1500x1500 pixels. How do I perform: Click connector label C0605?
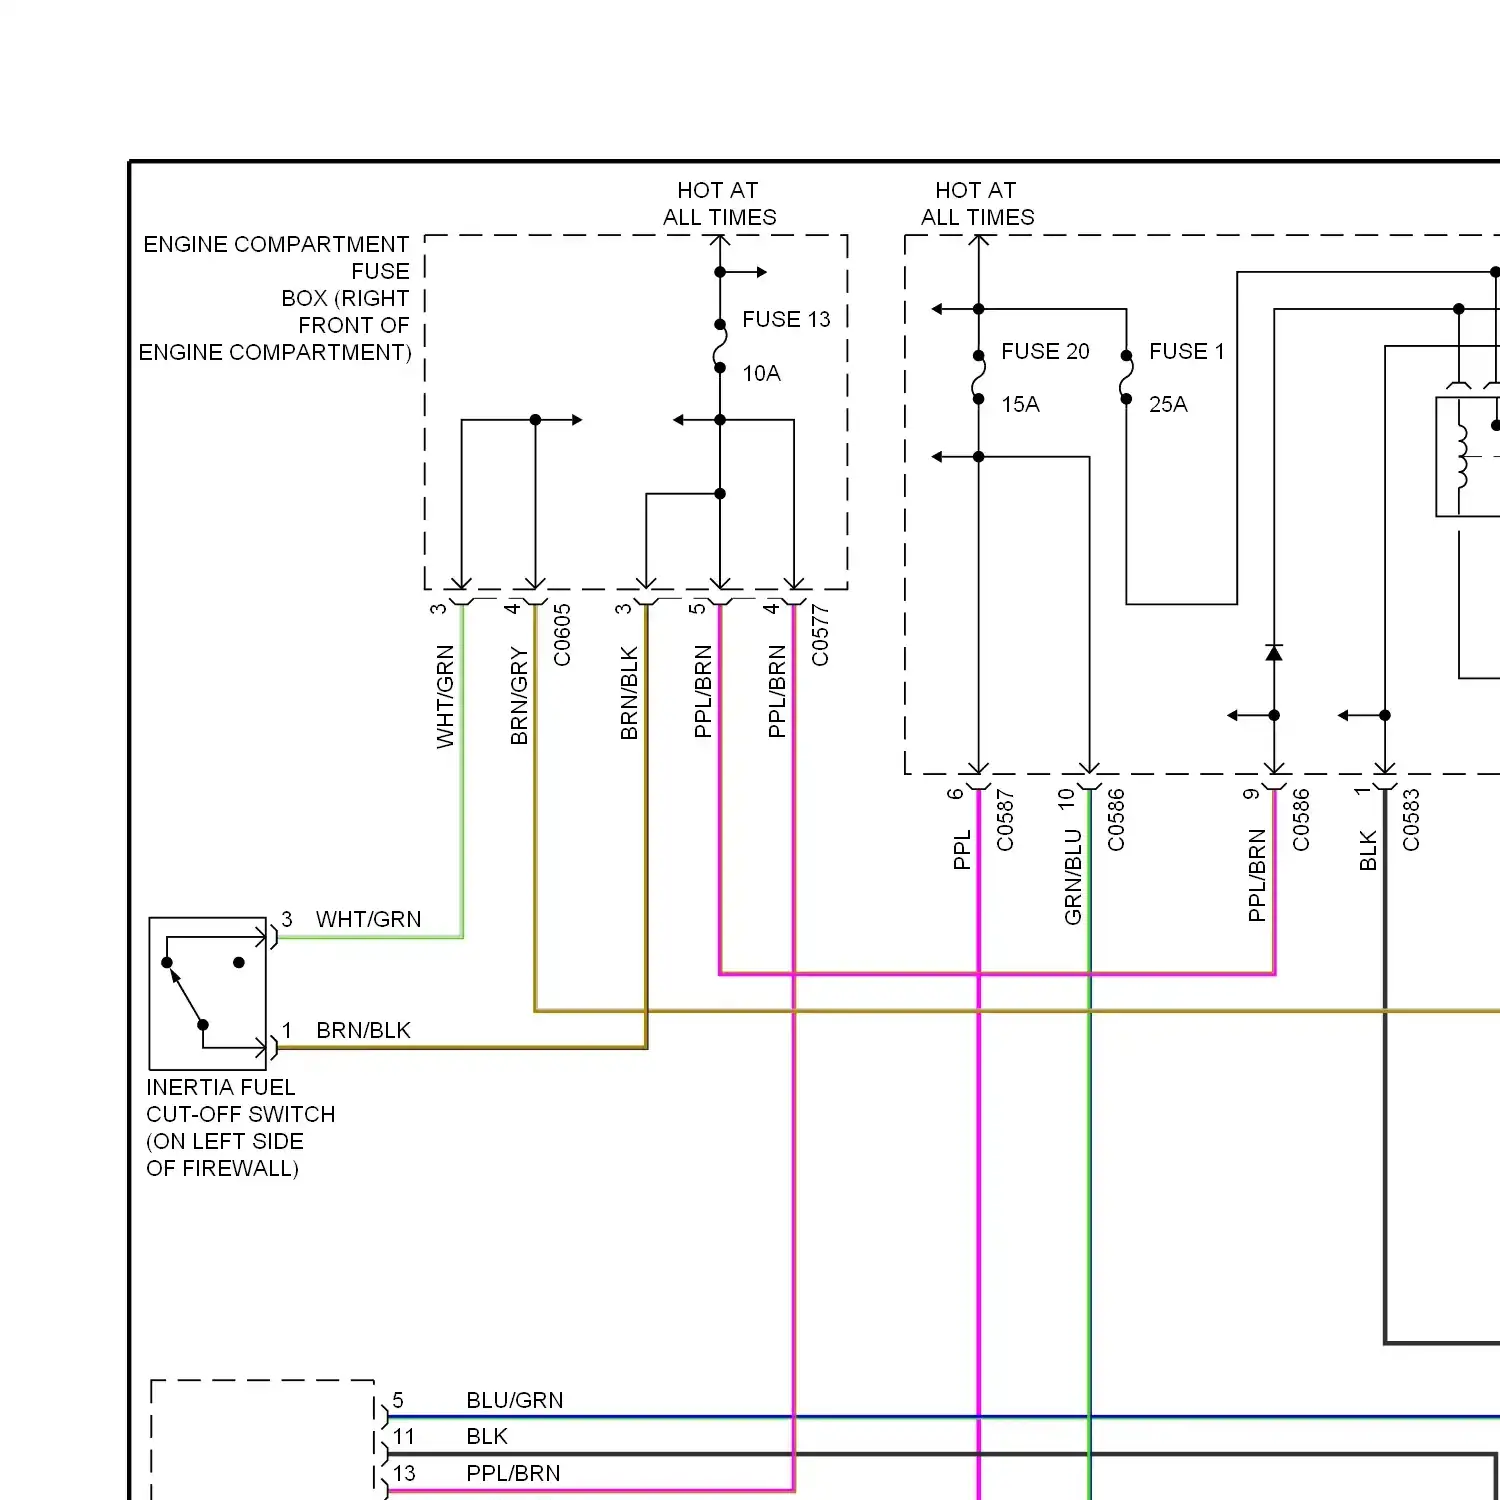click(562, 635)
